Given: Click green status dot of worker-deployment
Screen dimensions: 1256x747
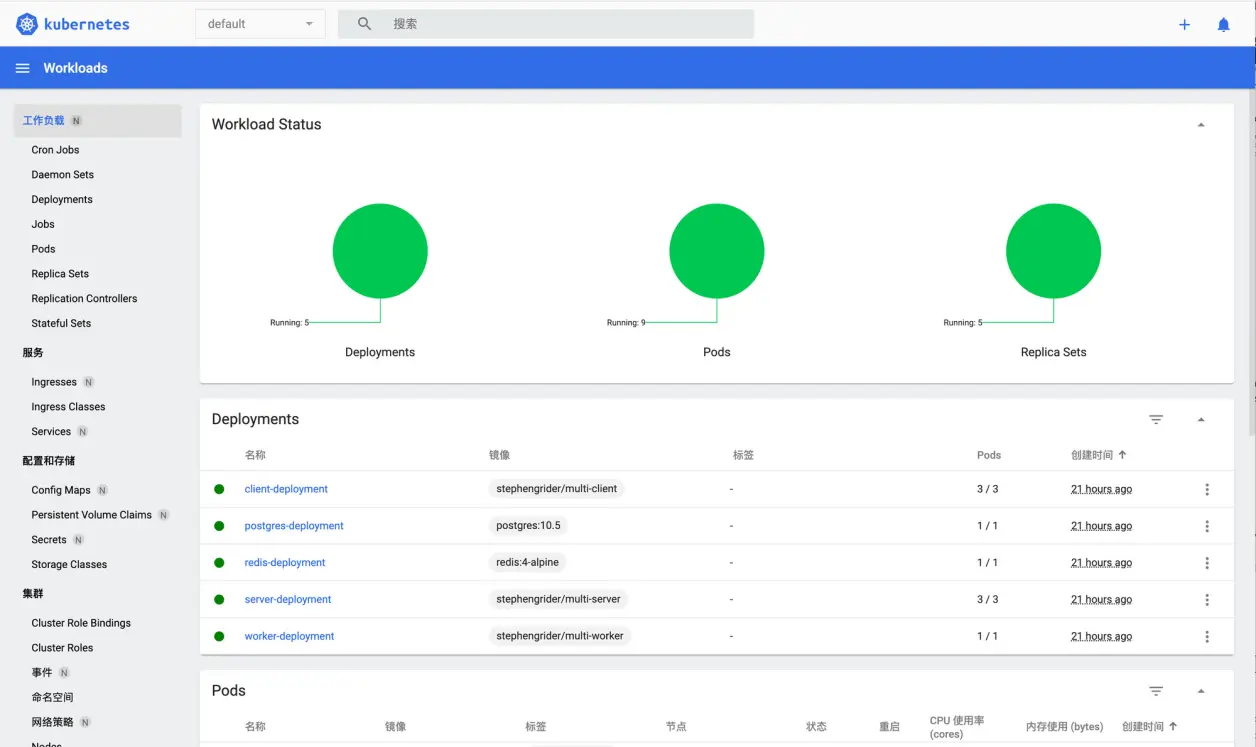Looking at the screenshot, I should (219, 637).
